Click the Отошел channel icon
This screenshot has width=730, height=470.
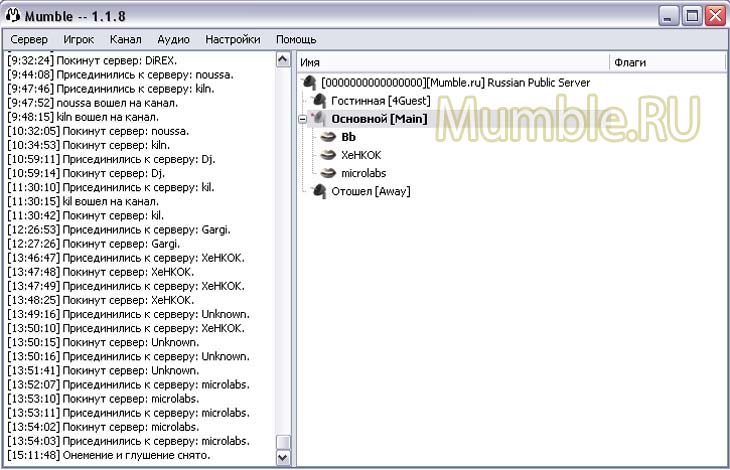pyautogui.click(x=319, y=191)
